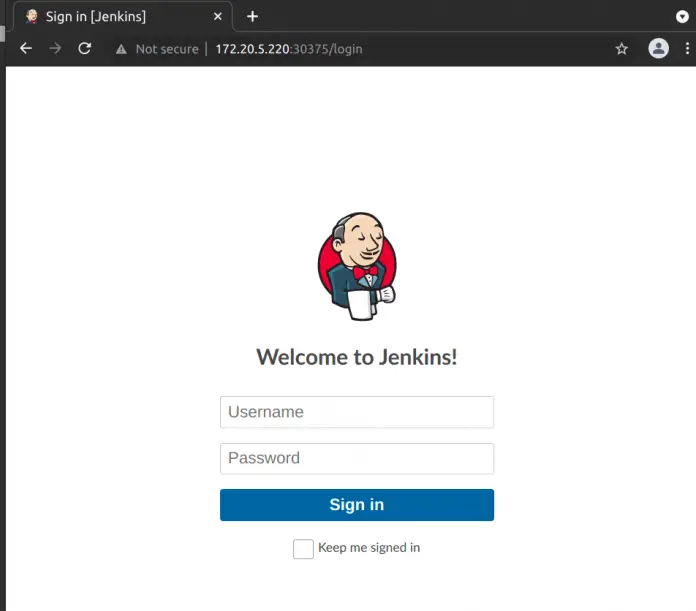Focus the Password input field
The image size is (696, 611).
(x=357, y=458)
